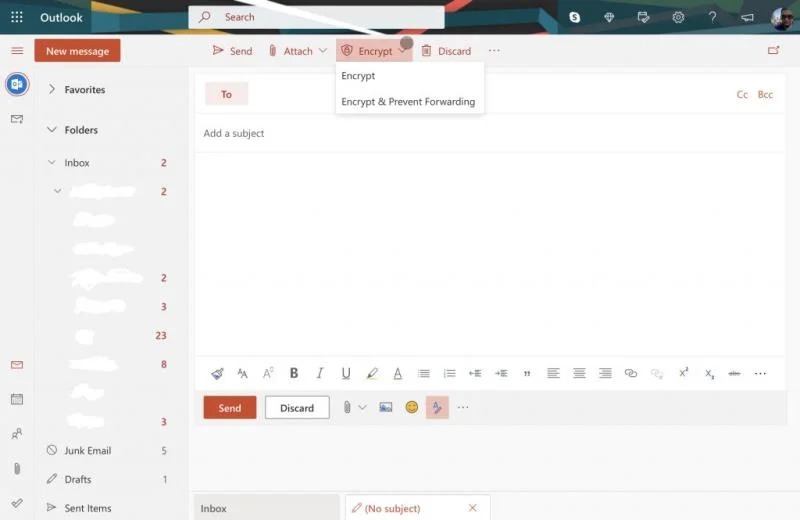The height and width of the screenshot is (520, 800).
Task: Align text right
Action: (605, 374)
